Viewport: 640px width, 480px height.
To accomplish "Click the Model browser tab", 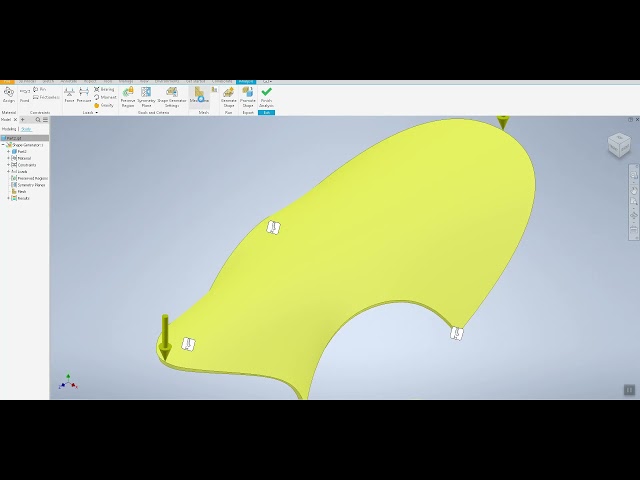I will pos(6,120).
